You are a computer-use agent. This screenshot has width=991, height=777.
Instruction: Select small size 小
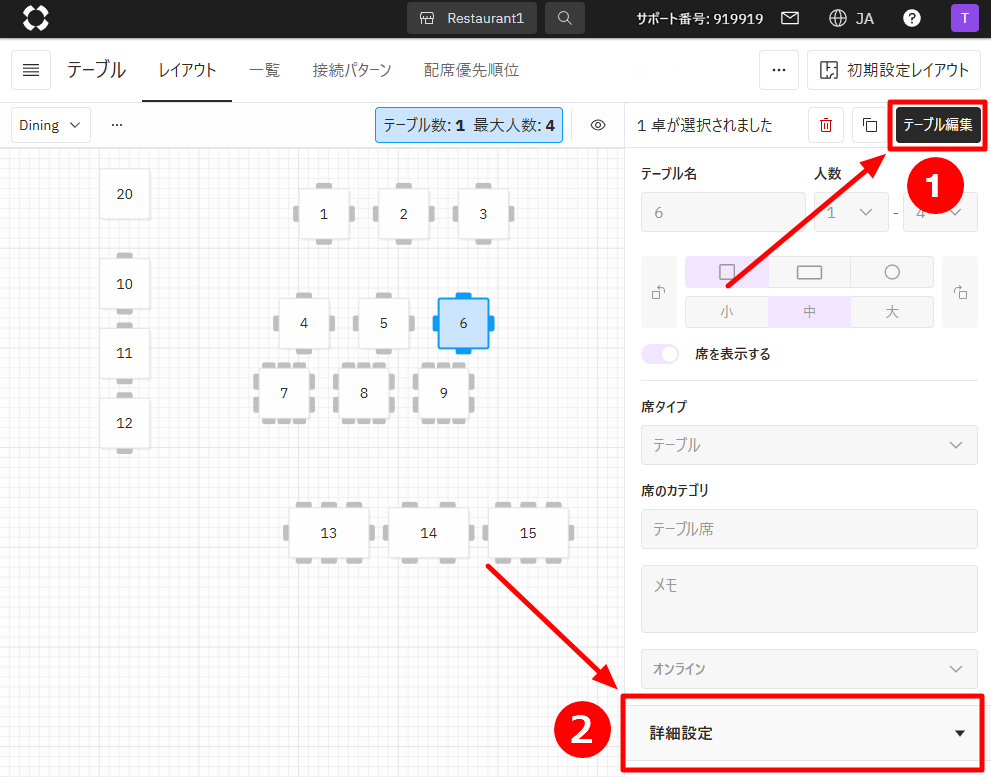727,312
